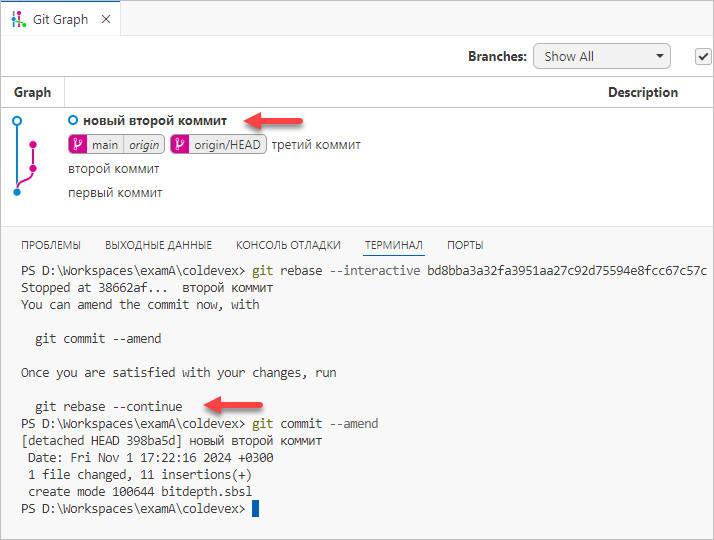Image resolution: width=714 pixels, height=540 pixels.
Task: Click the terminal prompt cursor to focus input
Action: click(x=256, y=508)
